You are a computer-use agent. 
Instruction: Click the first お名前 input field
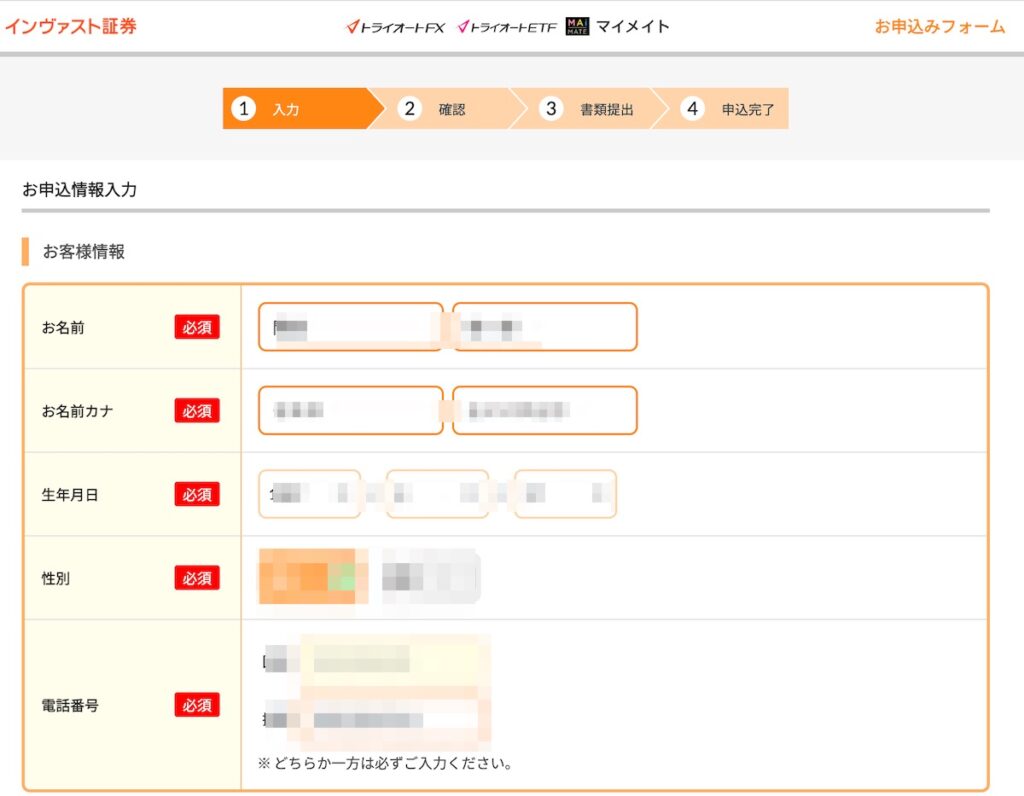[350, 327]
